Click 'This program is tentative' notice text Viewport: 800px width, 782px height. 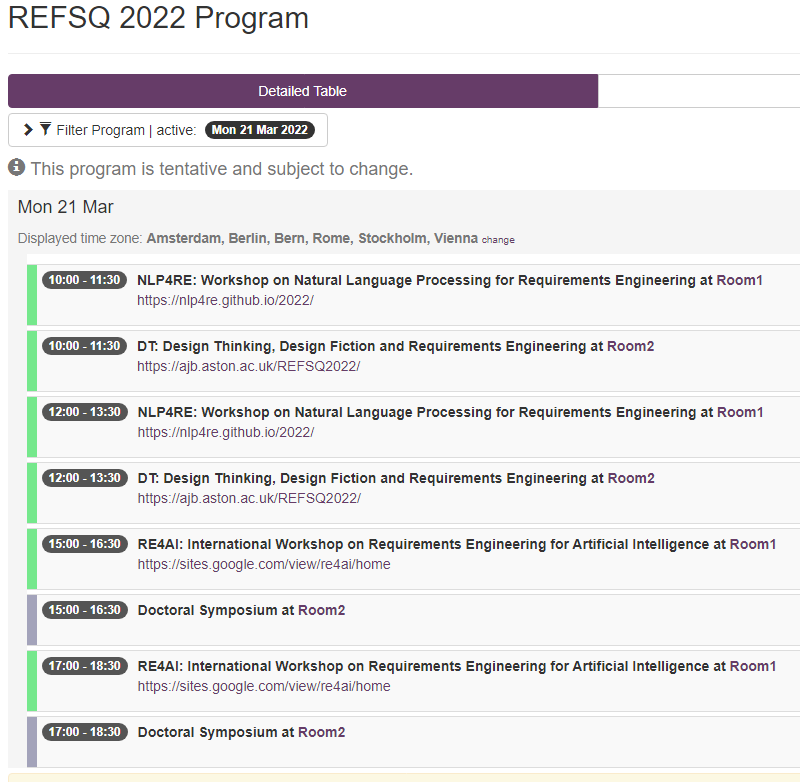(222, 168)
